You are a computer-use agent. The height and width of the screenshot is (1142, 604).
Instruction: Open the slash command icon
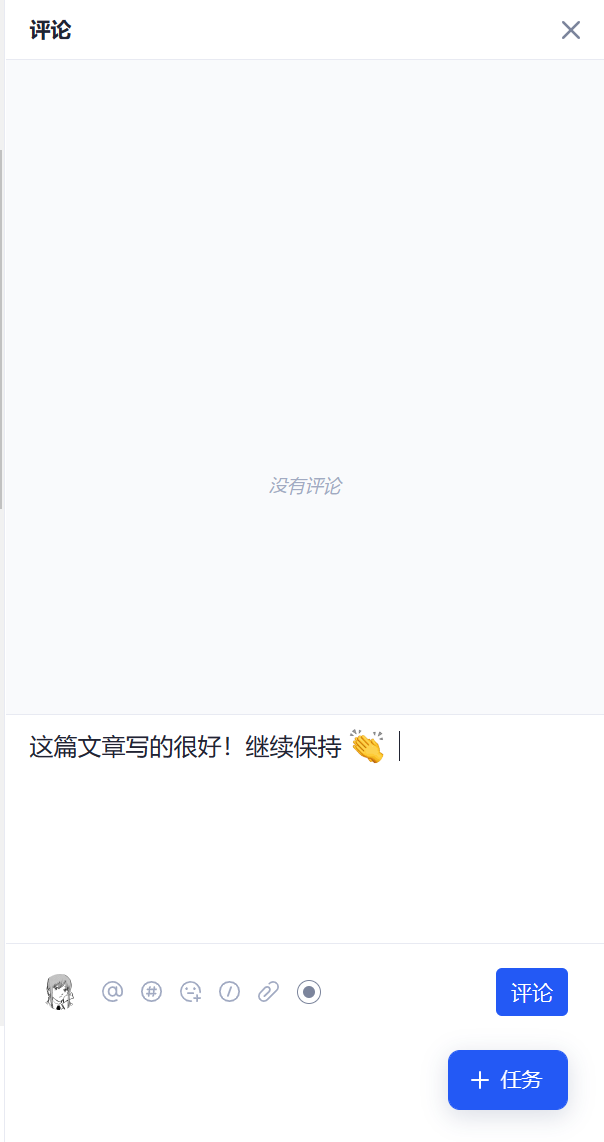(x=230, y=991)
